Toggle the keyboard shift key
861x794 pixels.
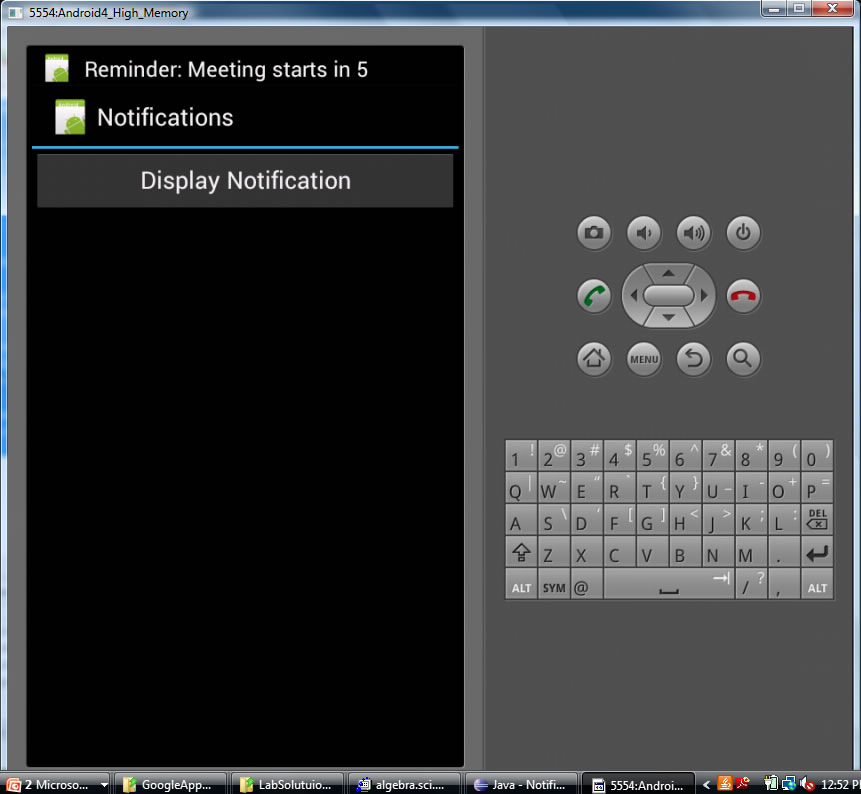coord(520,553)
